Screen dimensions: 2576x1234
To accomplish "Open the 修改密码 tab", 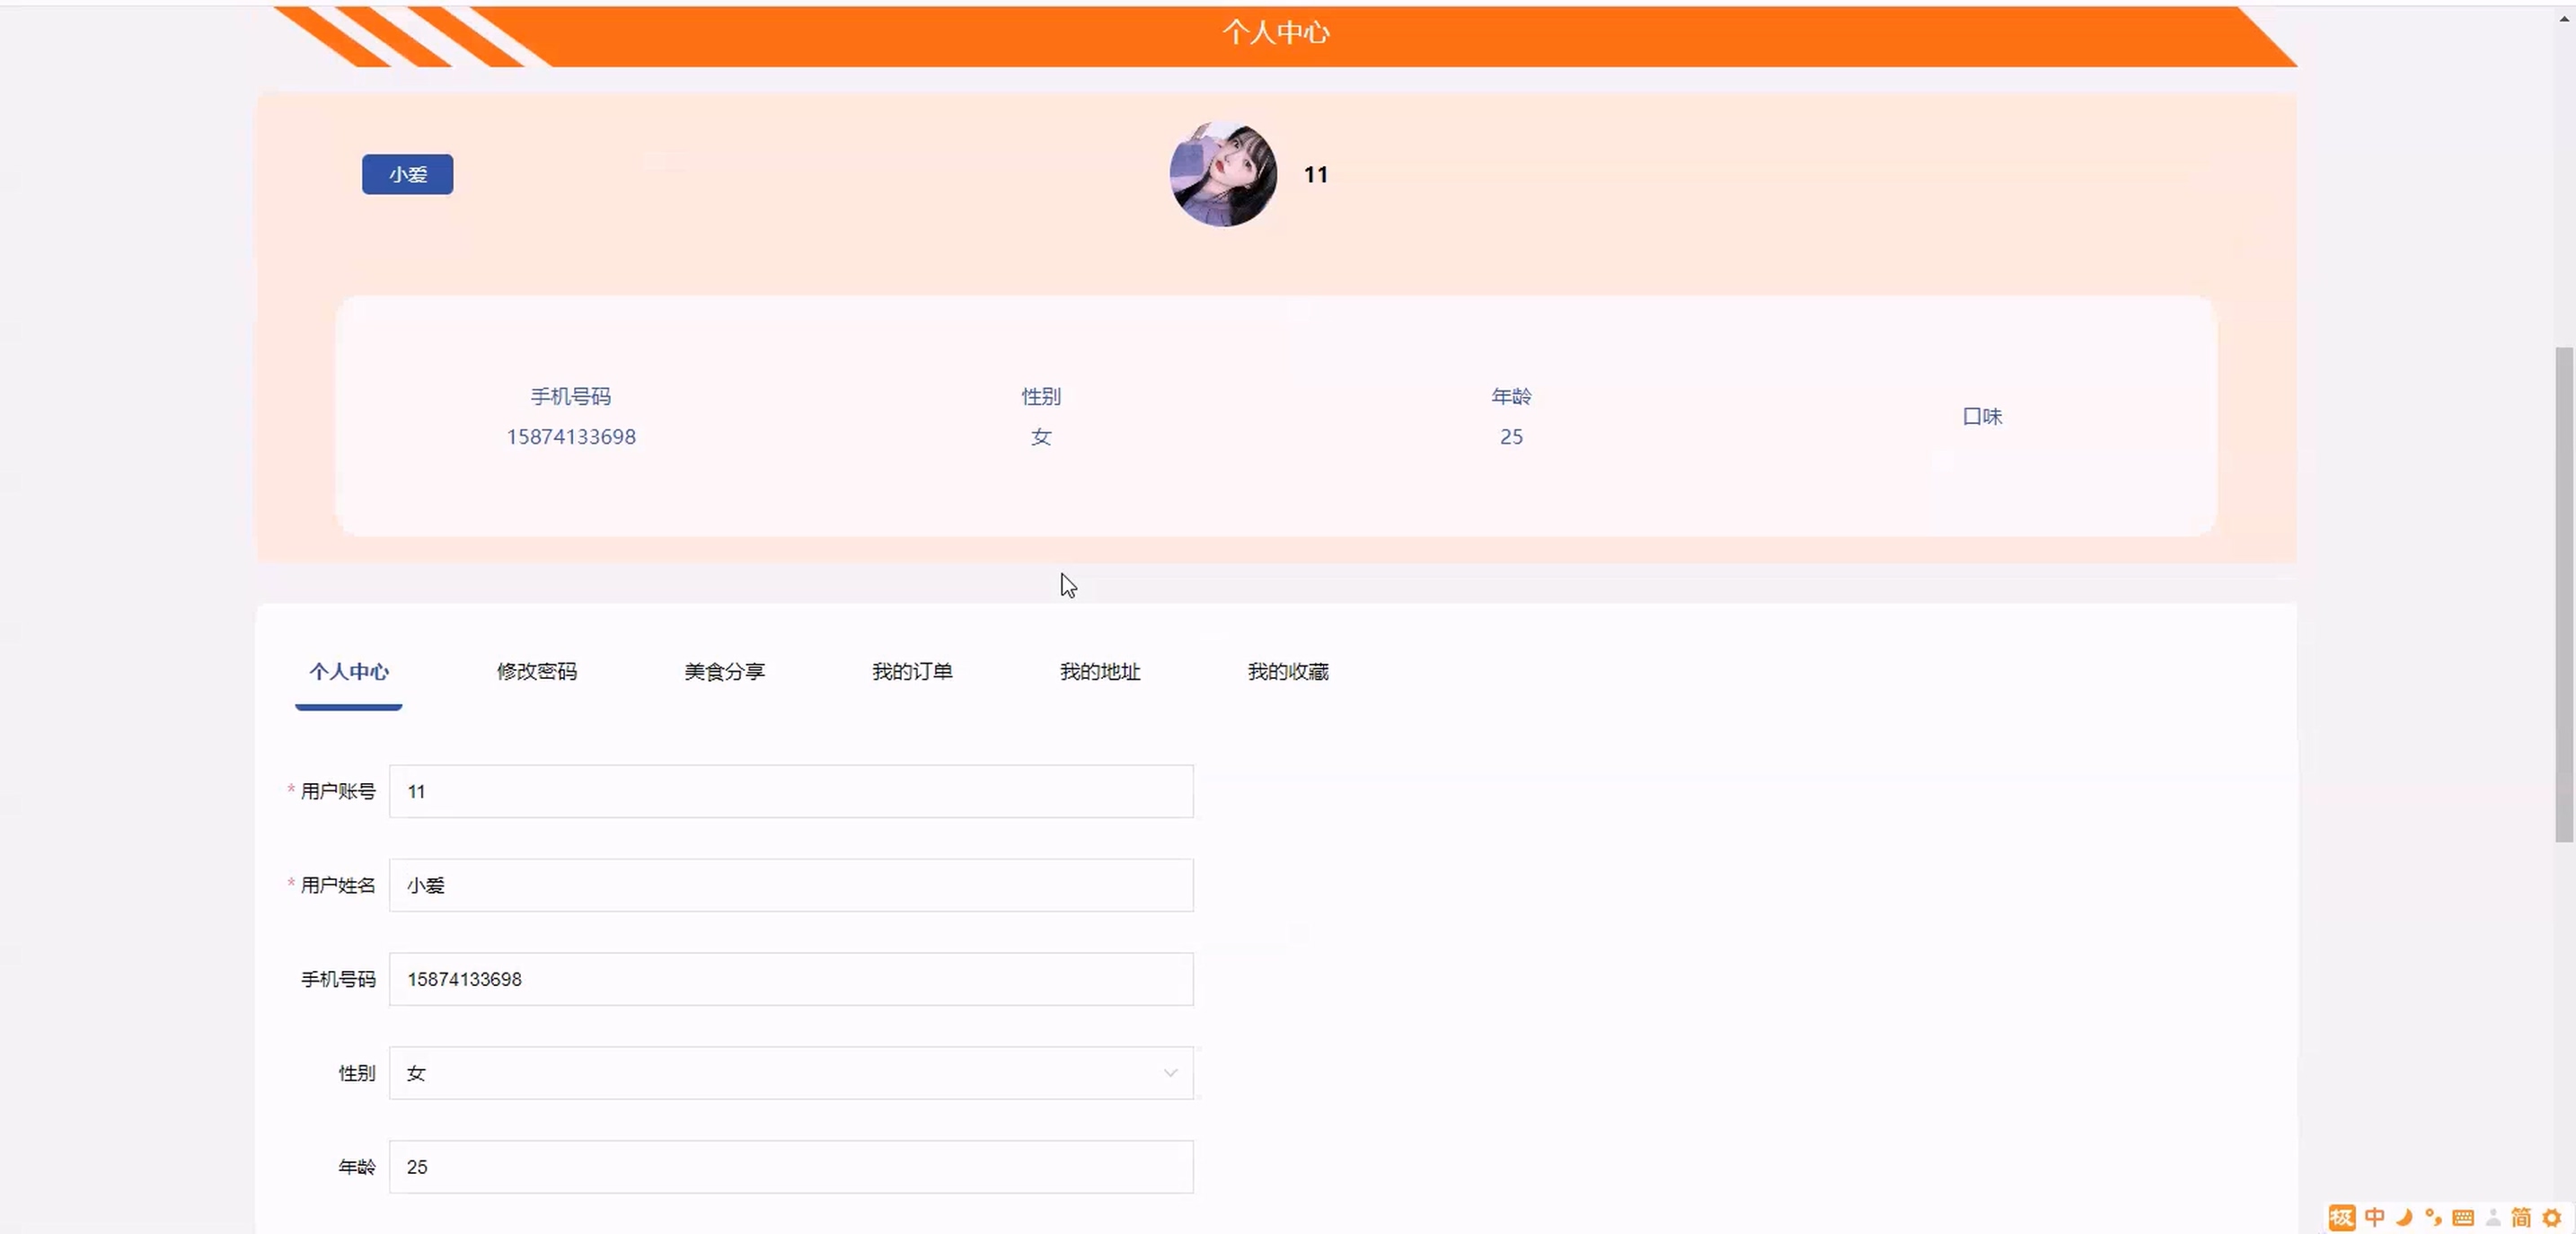I will (537, 671).
